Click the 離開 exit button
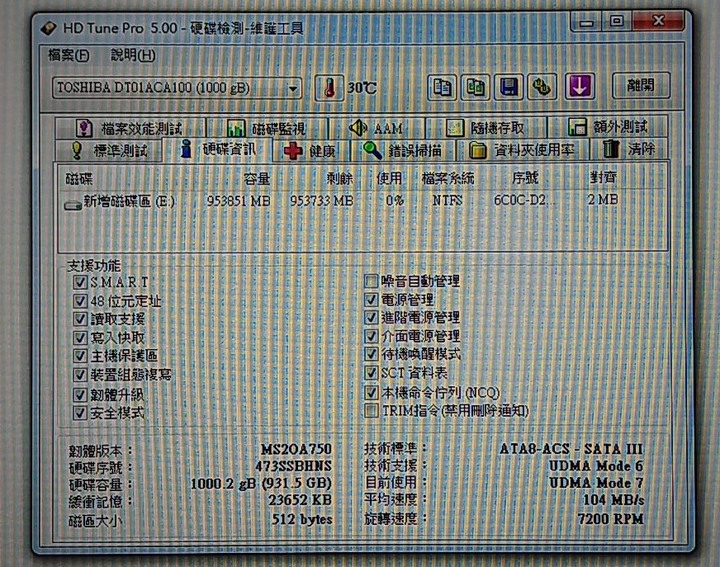 [x=641, y=85]
